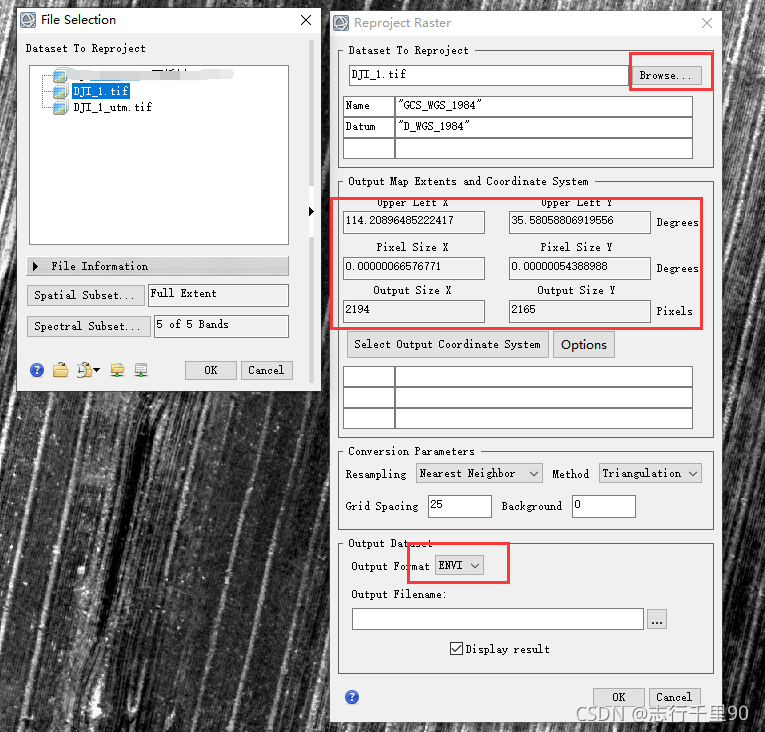Click the Output Filename text field
Screen dimensions: 765x732
[496, 620]
